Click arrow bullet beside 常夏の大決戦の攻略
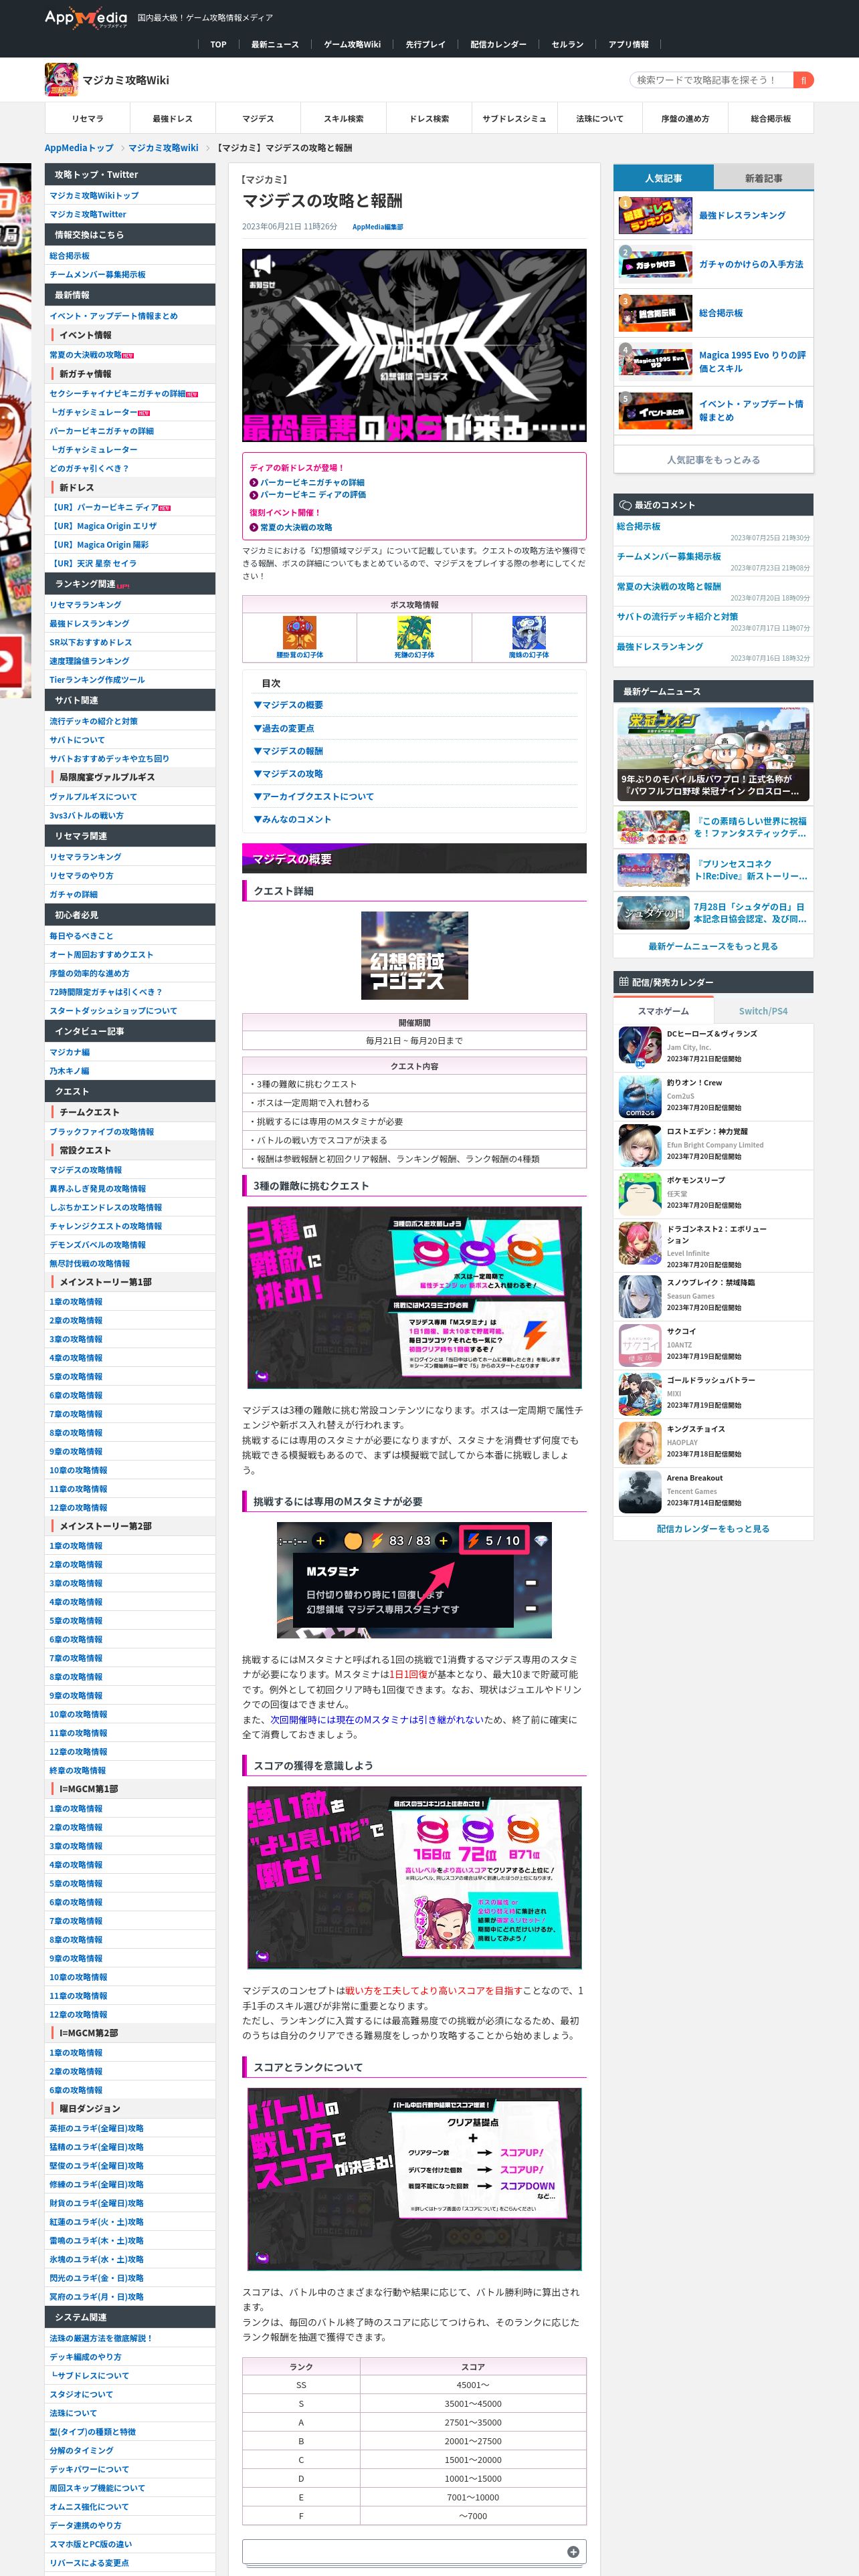The width and height of the screenshot is (859, 2576). [253, 527]
